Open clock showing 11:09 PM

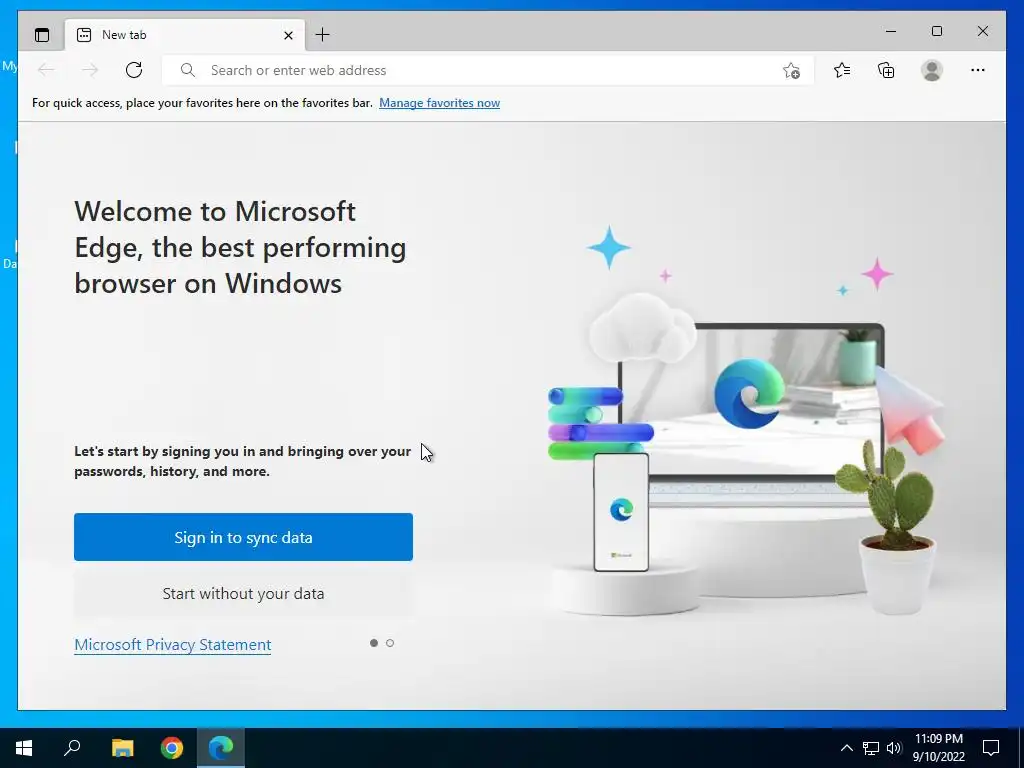938,748
